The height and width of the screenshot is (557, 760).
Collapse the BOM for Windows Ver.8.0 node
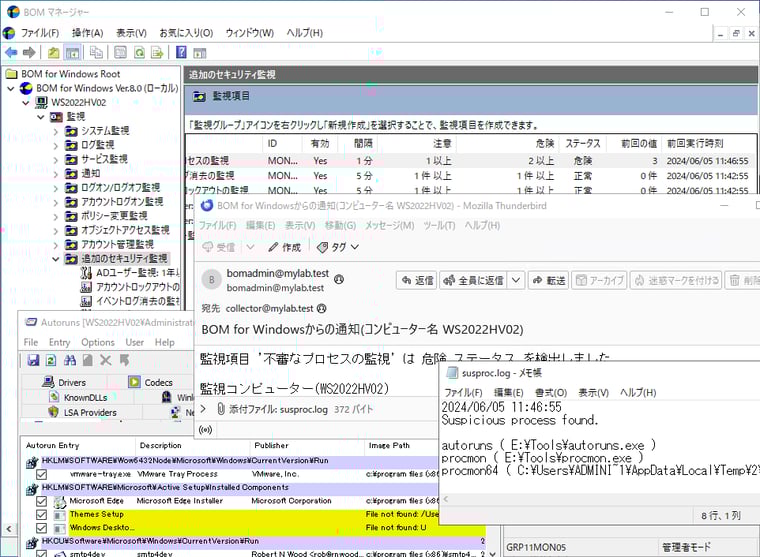point(10,89)
